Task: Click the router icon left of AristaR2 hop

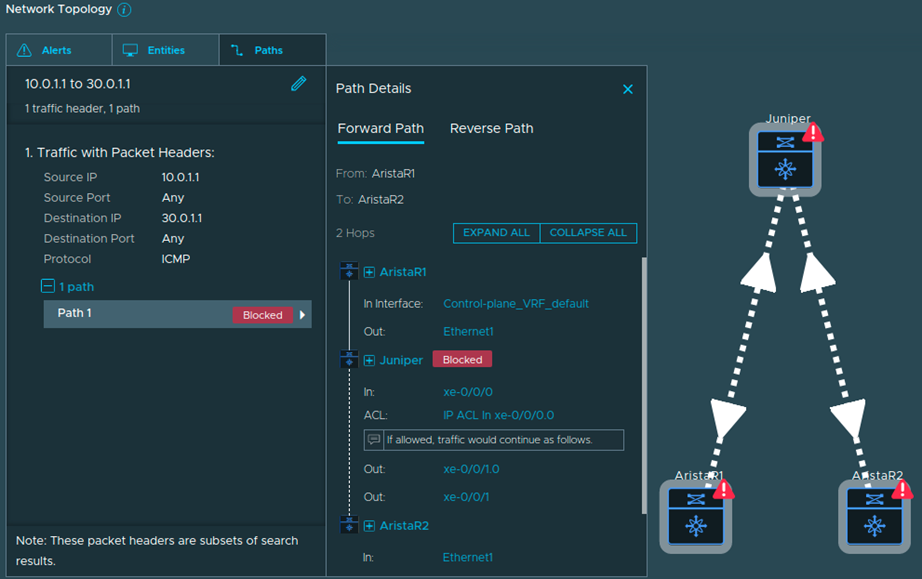Action: coord(349,524)
